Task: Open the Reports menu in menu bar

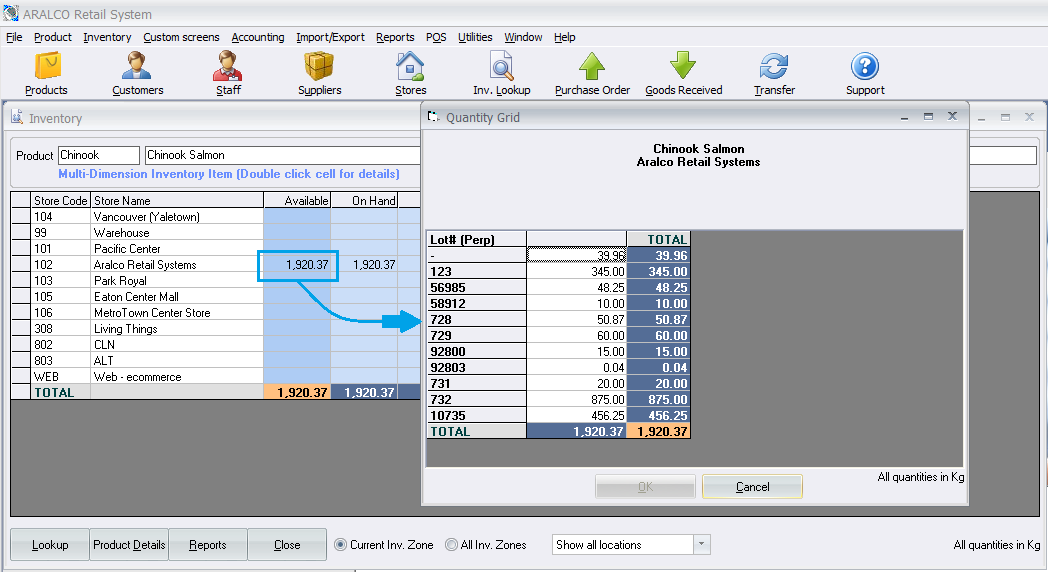Action: tap(395, 37)
